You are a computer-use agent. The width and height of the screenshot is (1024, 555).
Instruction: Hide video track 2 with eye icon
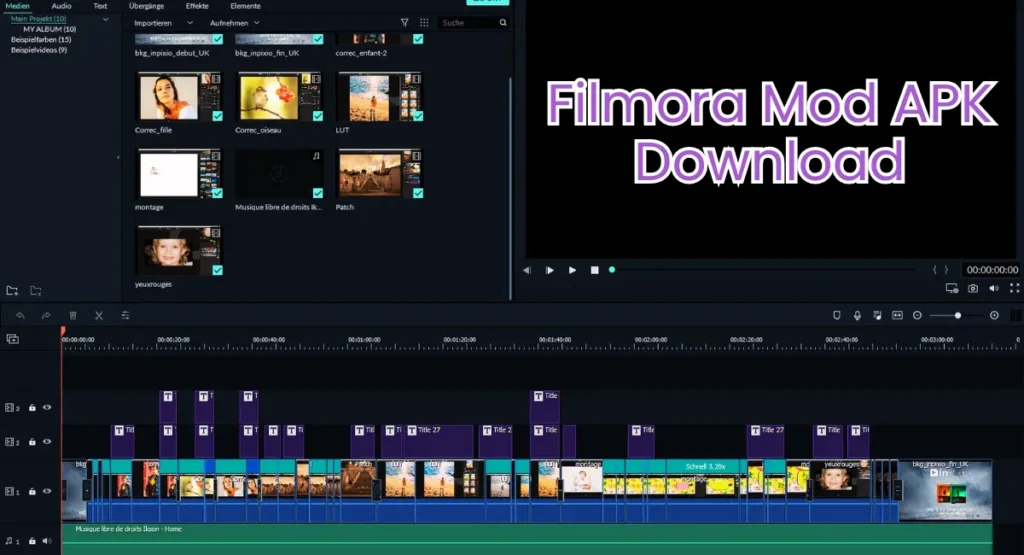(x=47, y=442)
